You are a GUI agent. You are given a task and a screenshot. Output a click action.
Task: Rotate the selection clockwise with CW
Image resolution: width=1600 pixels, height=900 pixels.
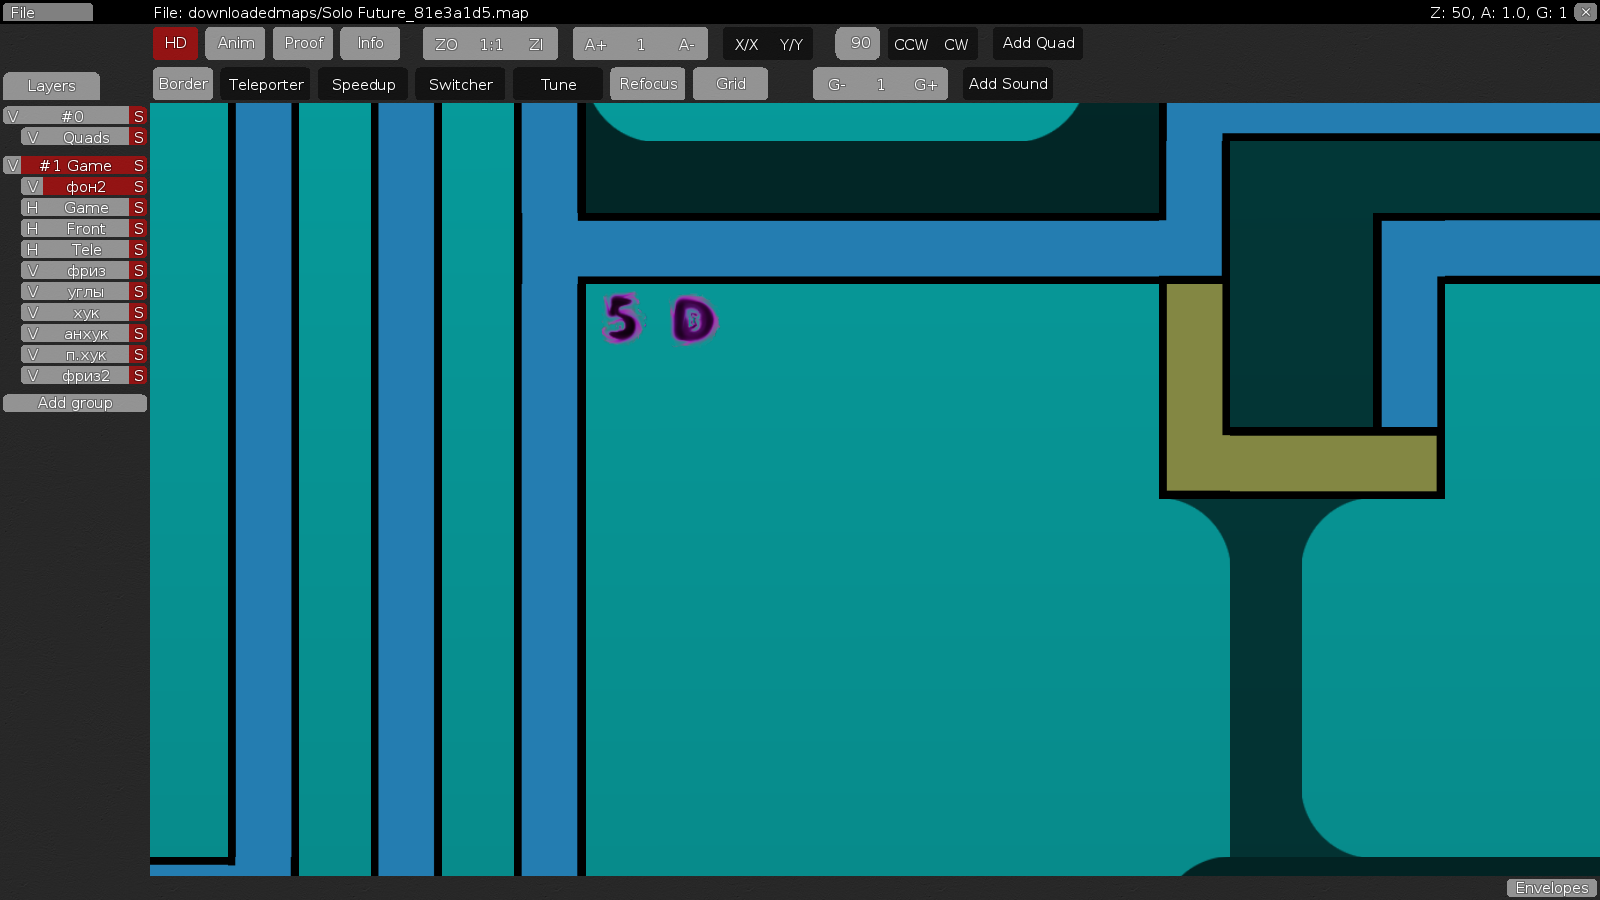956,43
